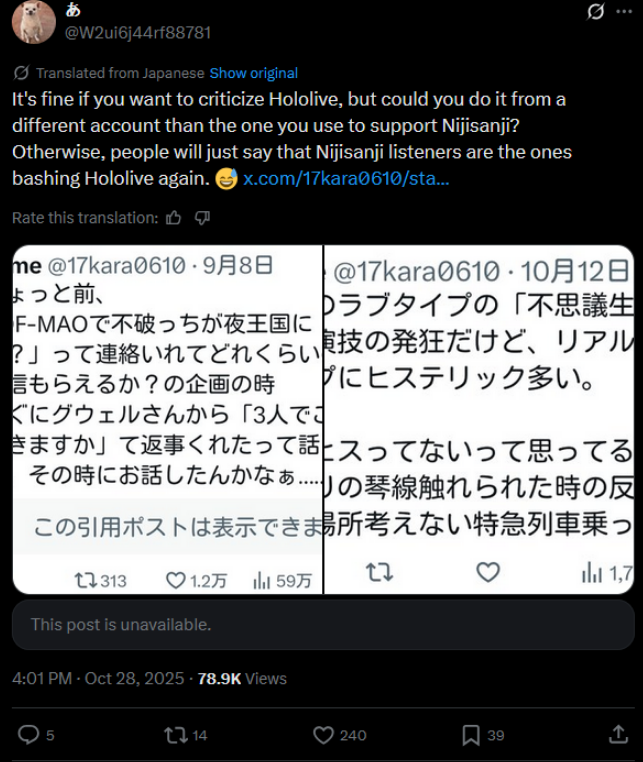Image resolution: width=643 pixels, height=762 pixels.
Task: Click the 4:01 PM Oct 28, 2025 timestamp
Action: (x=98, y=678)
